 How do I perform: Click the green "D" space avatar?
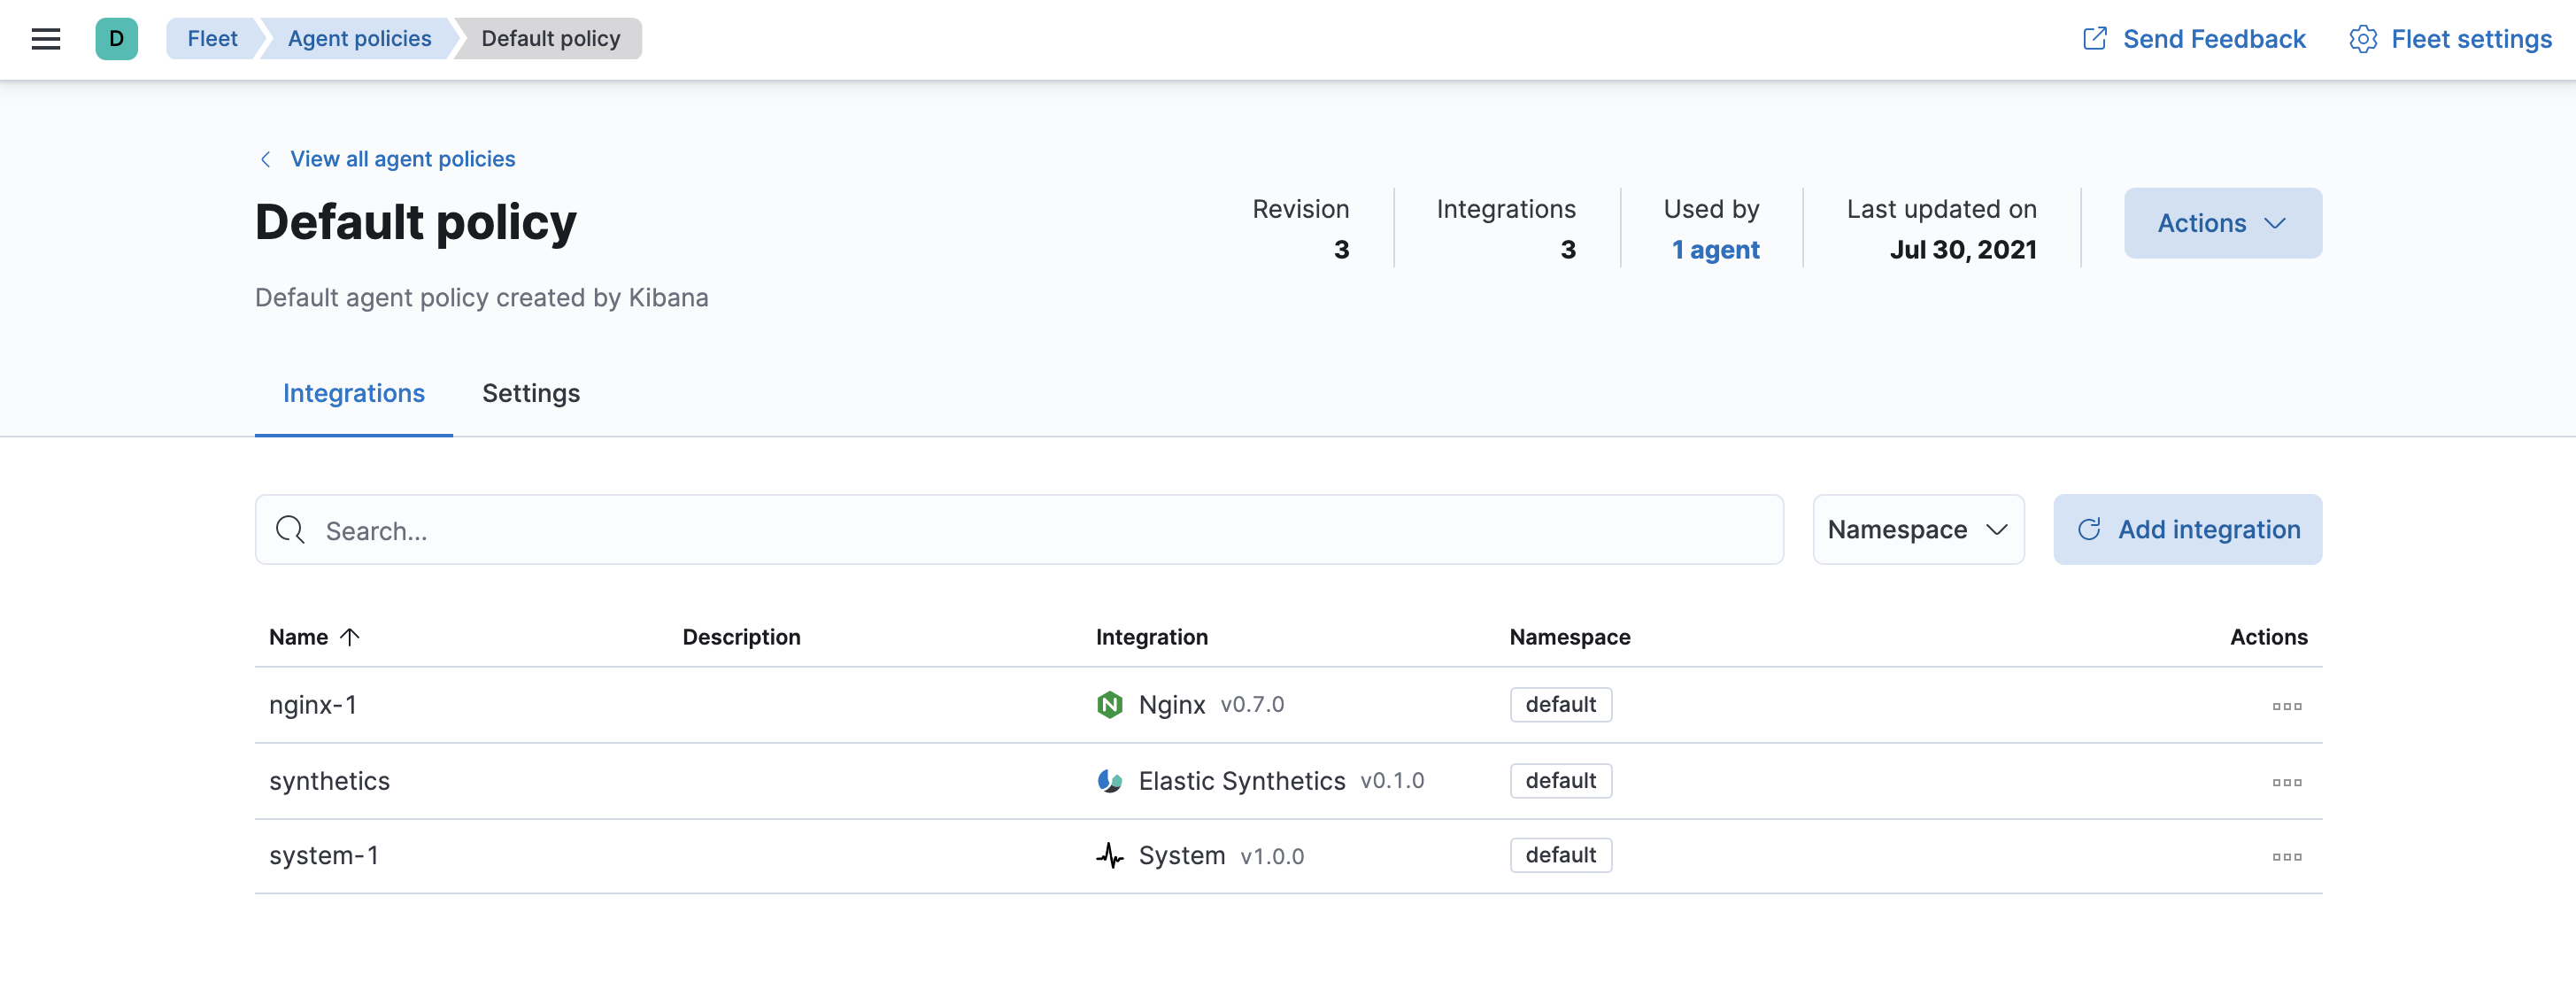pos(117,38)
